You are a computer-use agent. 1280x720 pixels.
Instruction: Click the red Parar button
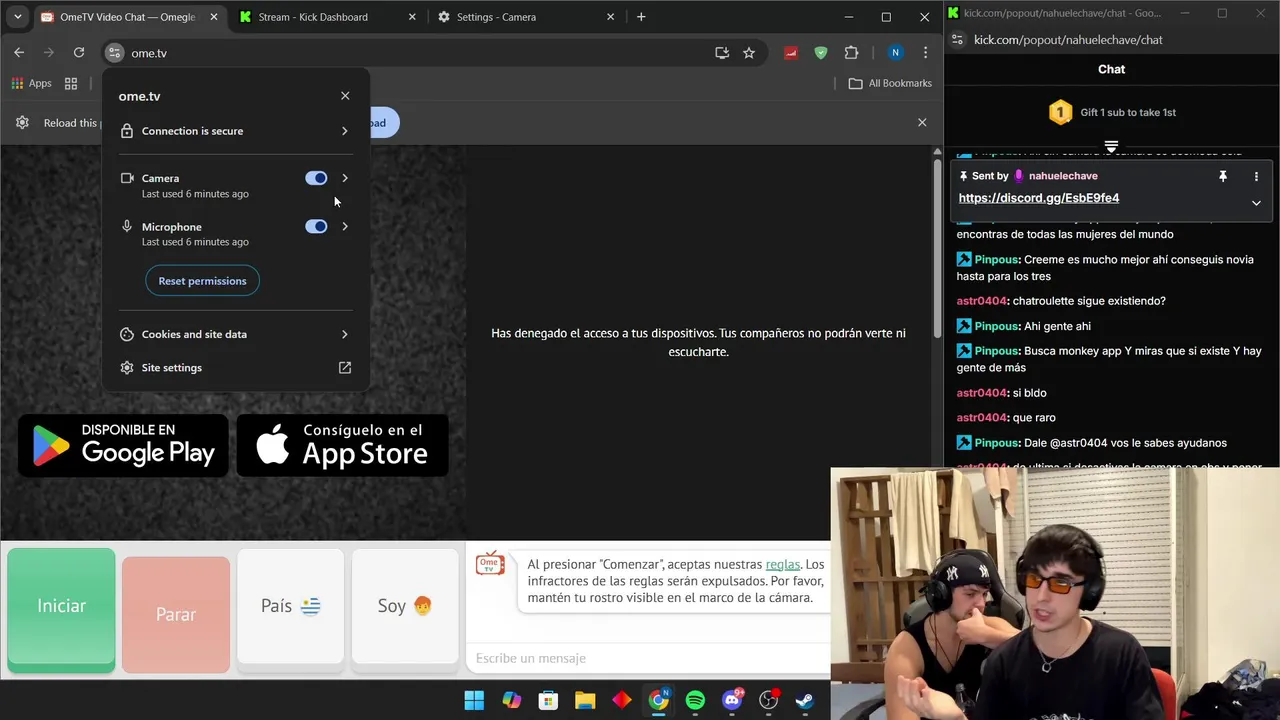pyautogui.click(x=176, y=614)
